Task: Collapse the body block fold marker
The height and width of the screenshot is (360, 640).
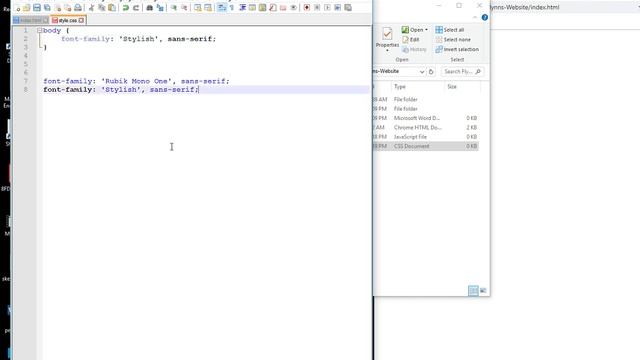Action: [40, 31]
